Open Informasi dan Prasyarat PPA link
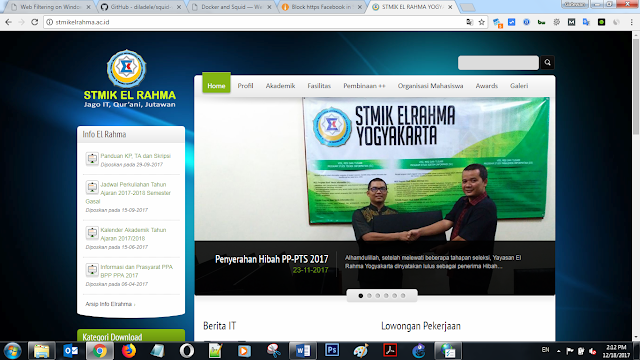This screenshot has width=640, height=360. (136, 271)
